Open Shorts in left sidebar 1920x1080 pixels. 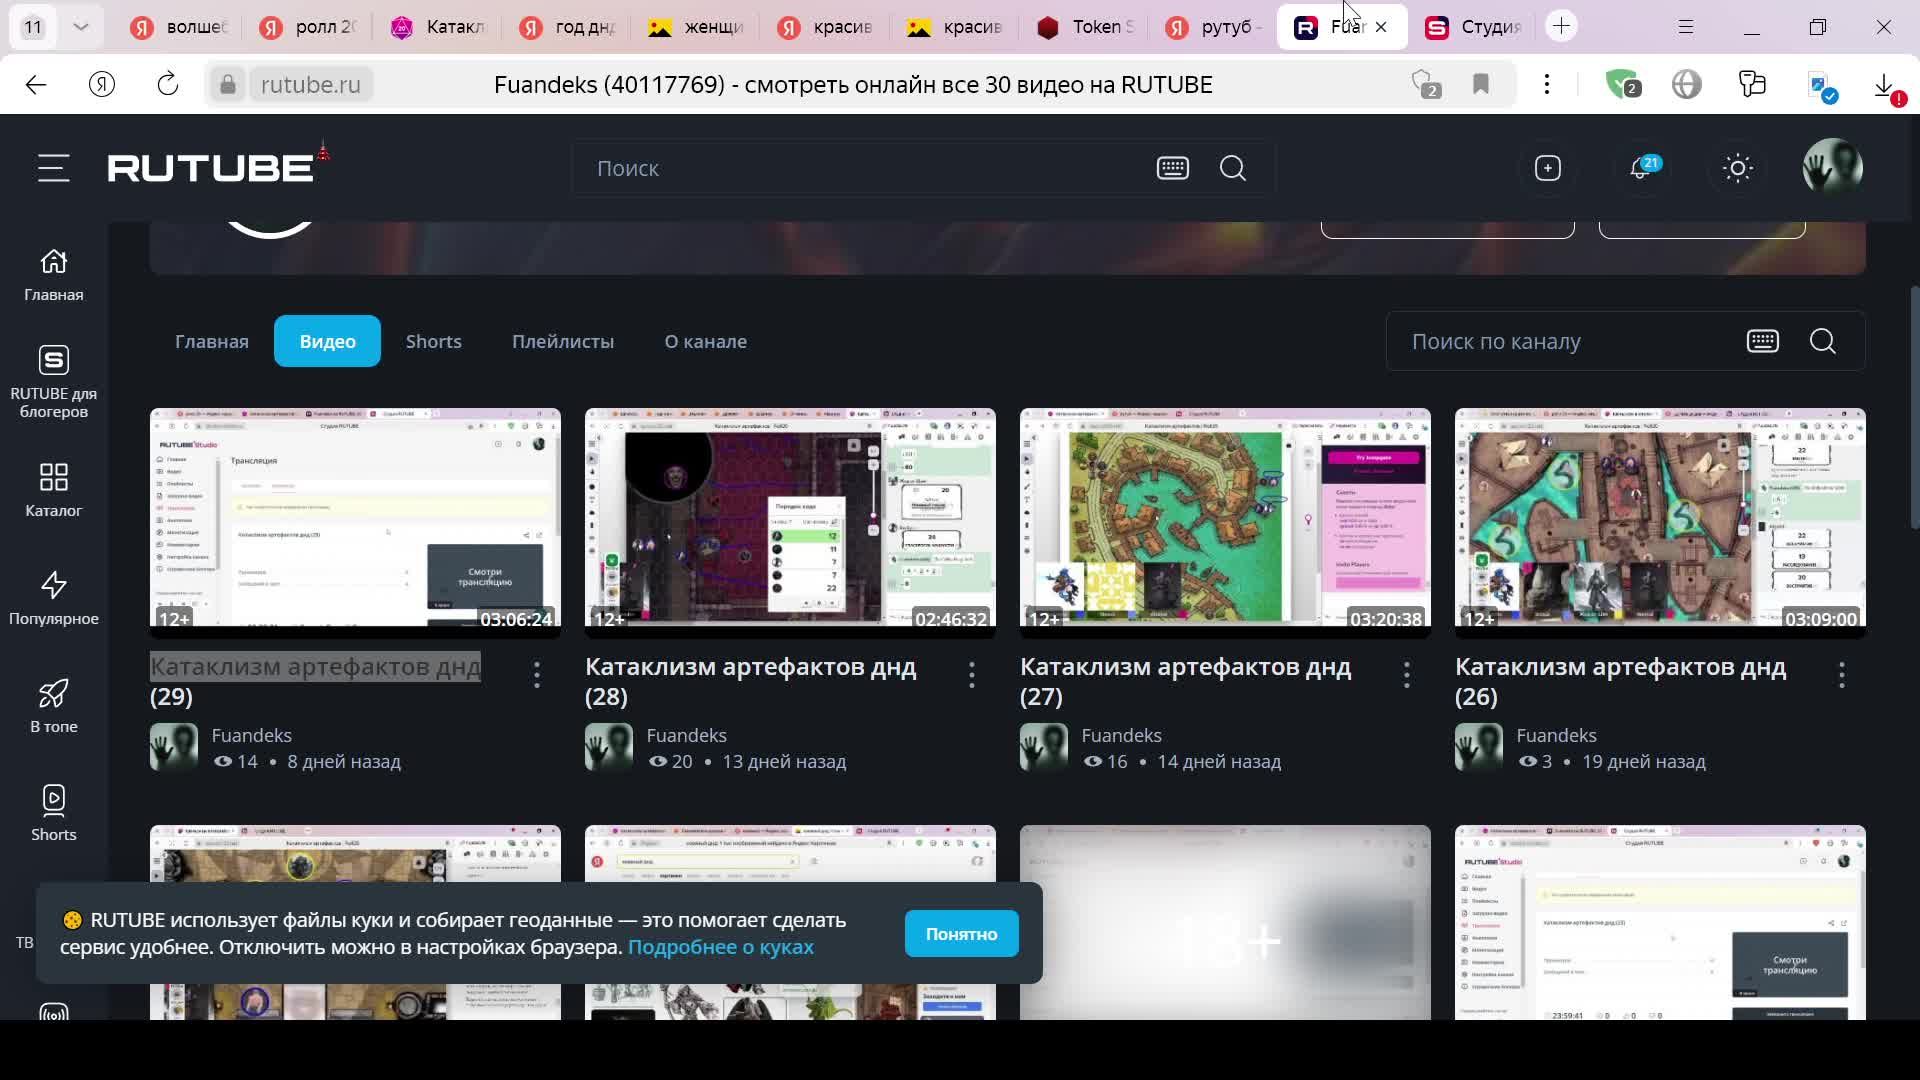[54, 813]
